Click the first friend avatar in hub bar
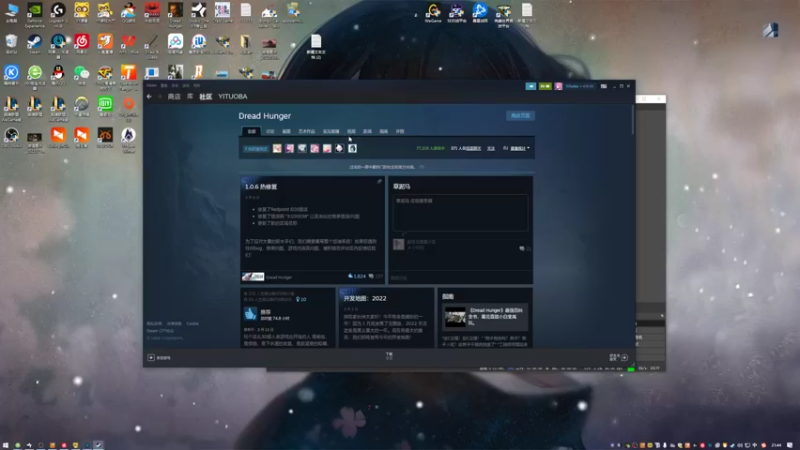 pos(277,148)
